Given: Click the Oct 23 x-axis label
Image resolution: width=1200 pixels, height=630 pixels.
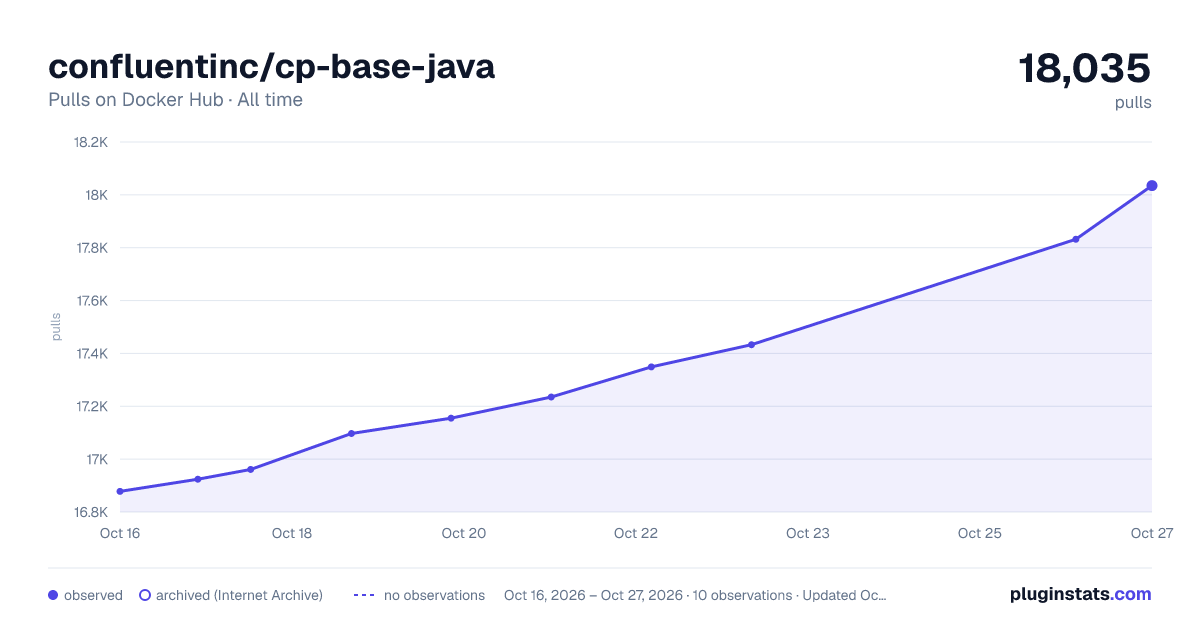Looking at the screenshot, I should pos(808,533).
